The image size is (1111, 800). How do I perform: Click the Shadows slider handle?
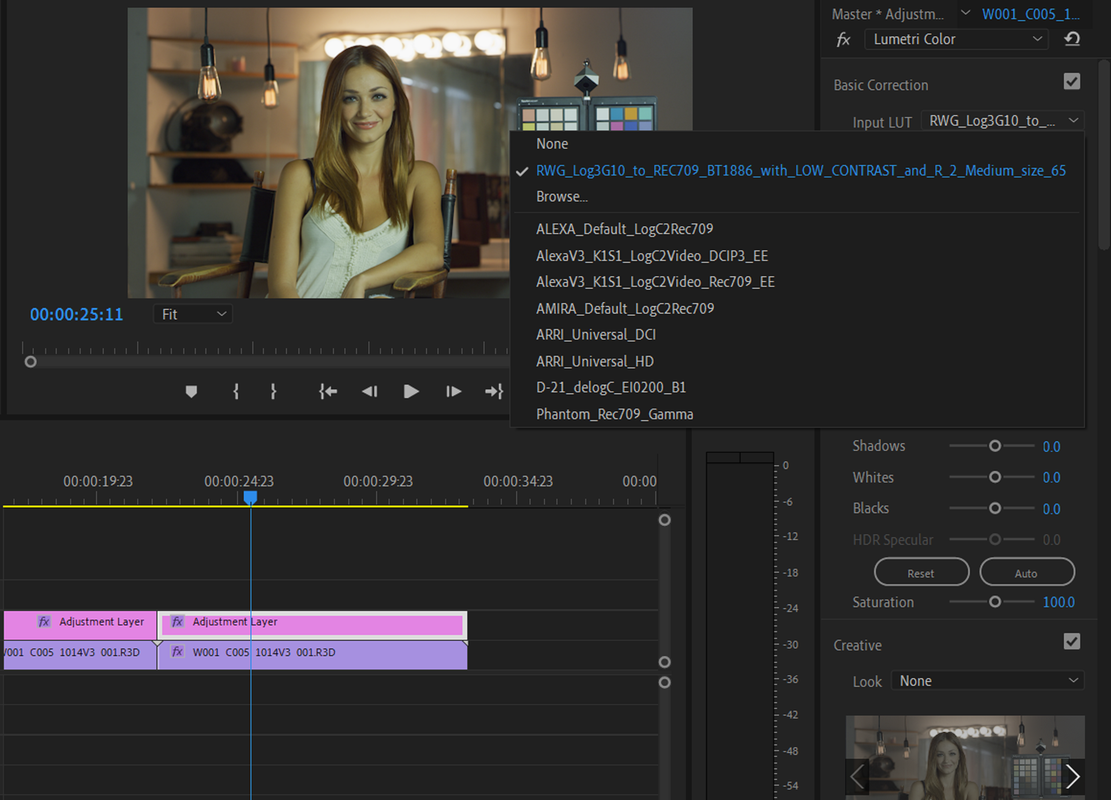995,446
